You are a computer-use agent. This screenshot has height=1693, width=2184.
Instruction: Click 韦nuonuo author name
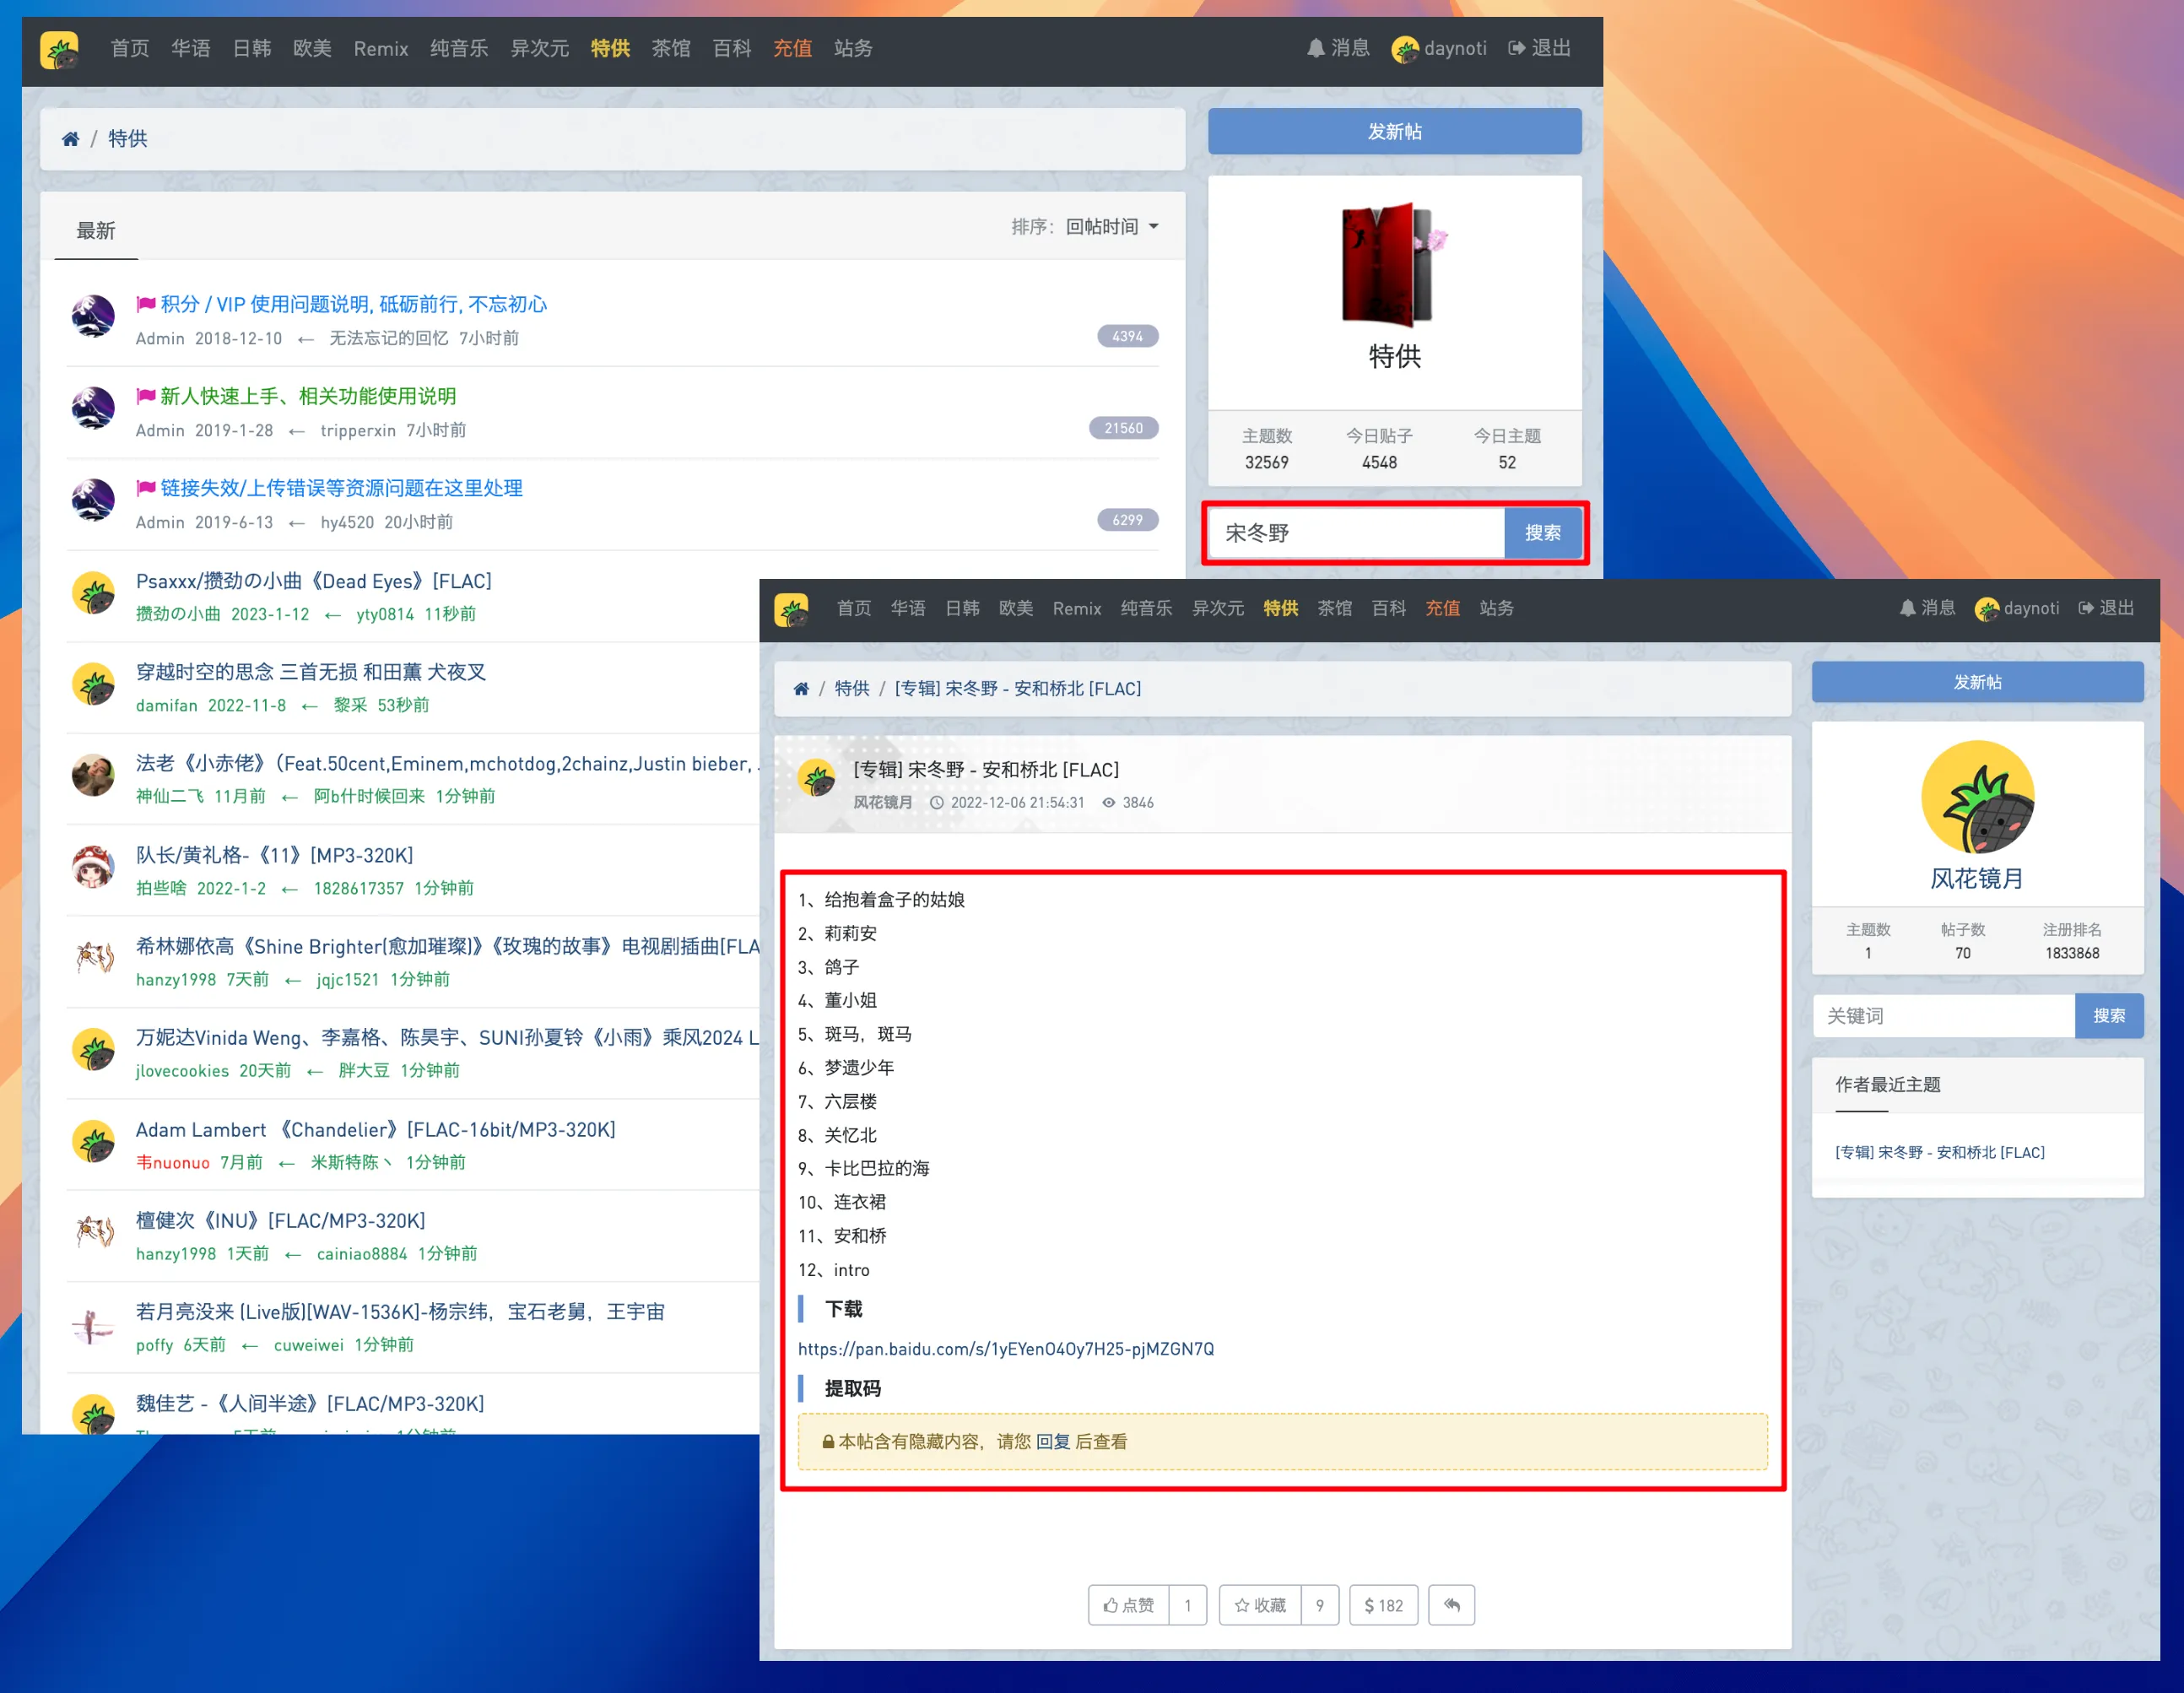coord(172,1162)
